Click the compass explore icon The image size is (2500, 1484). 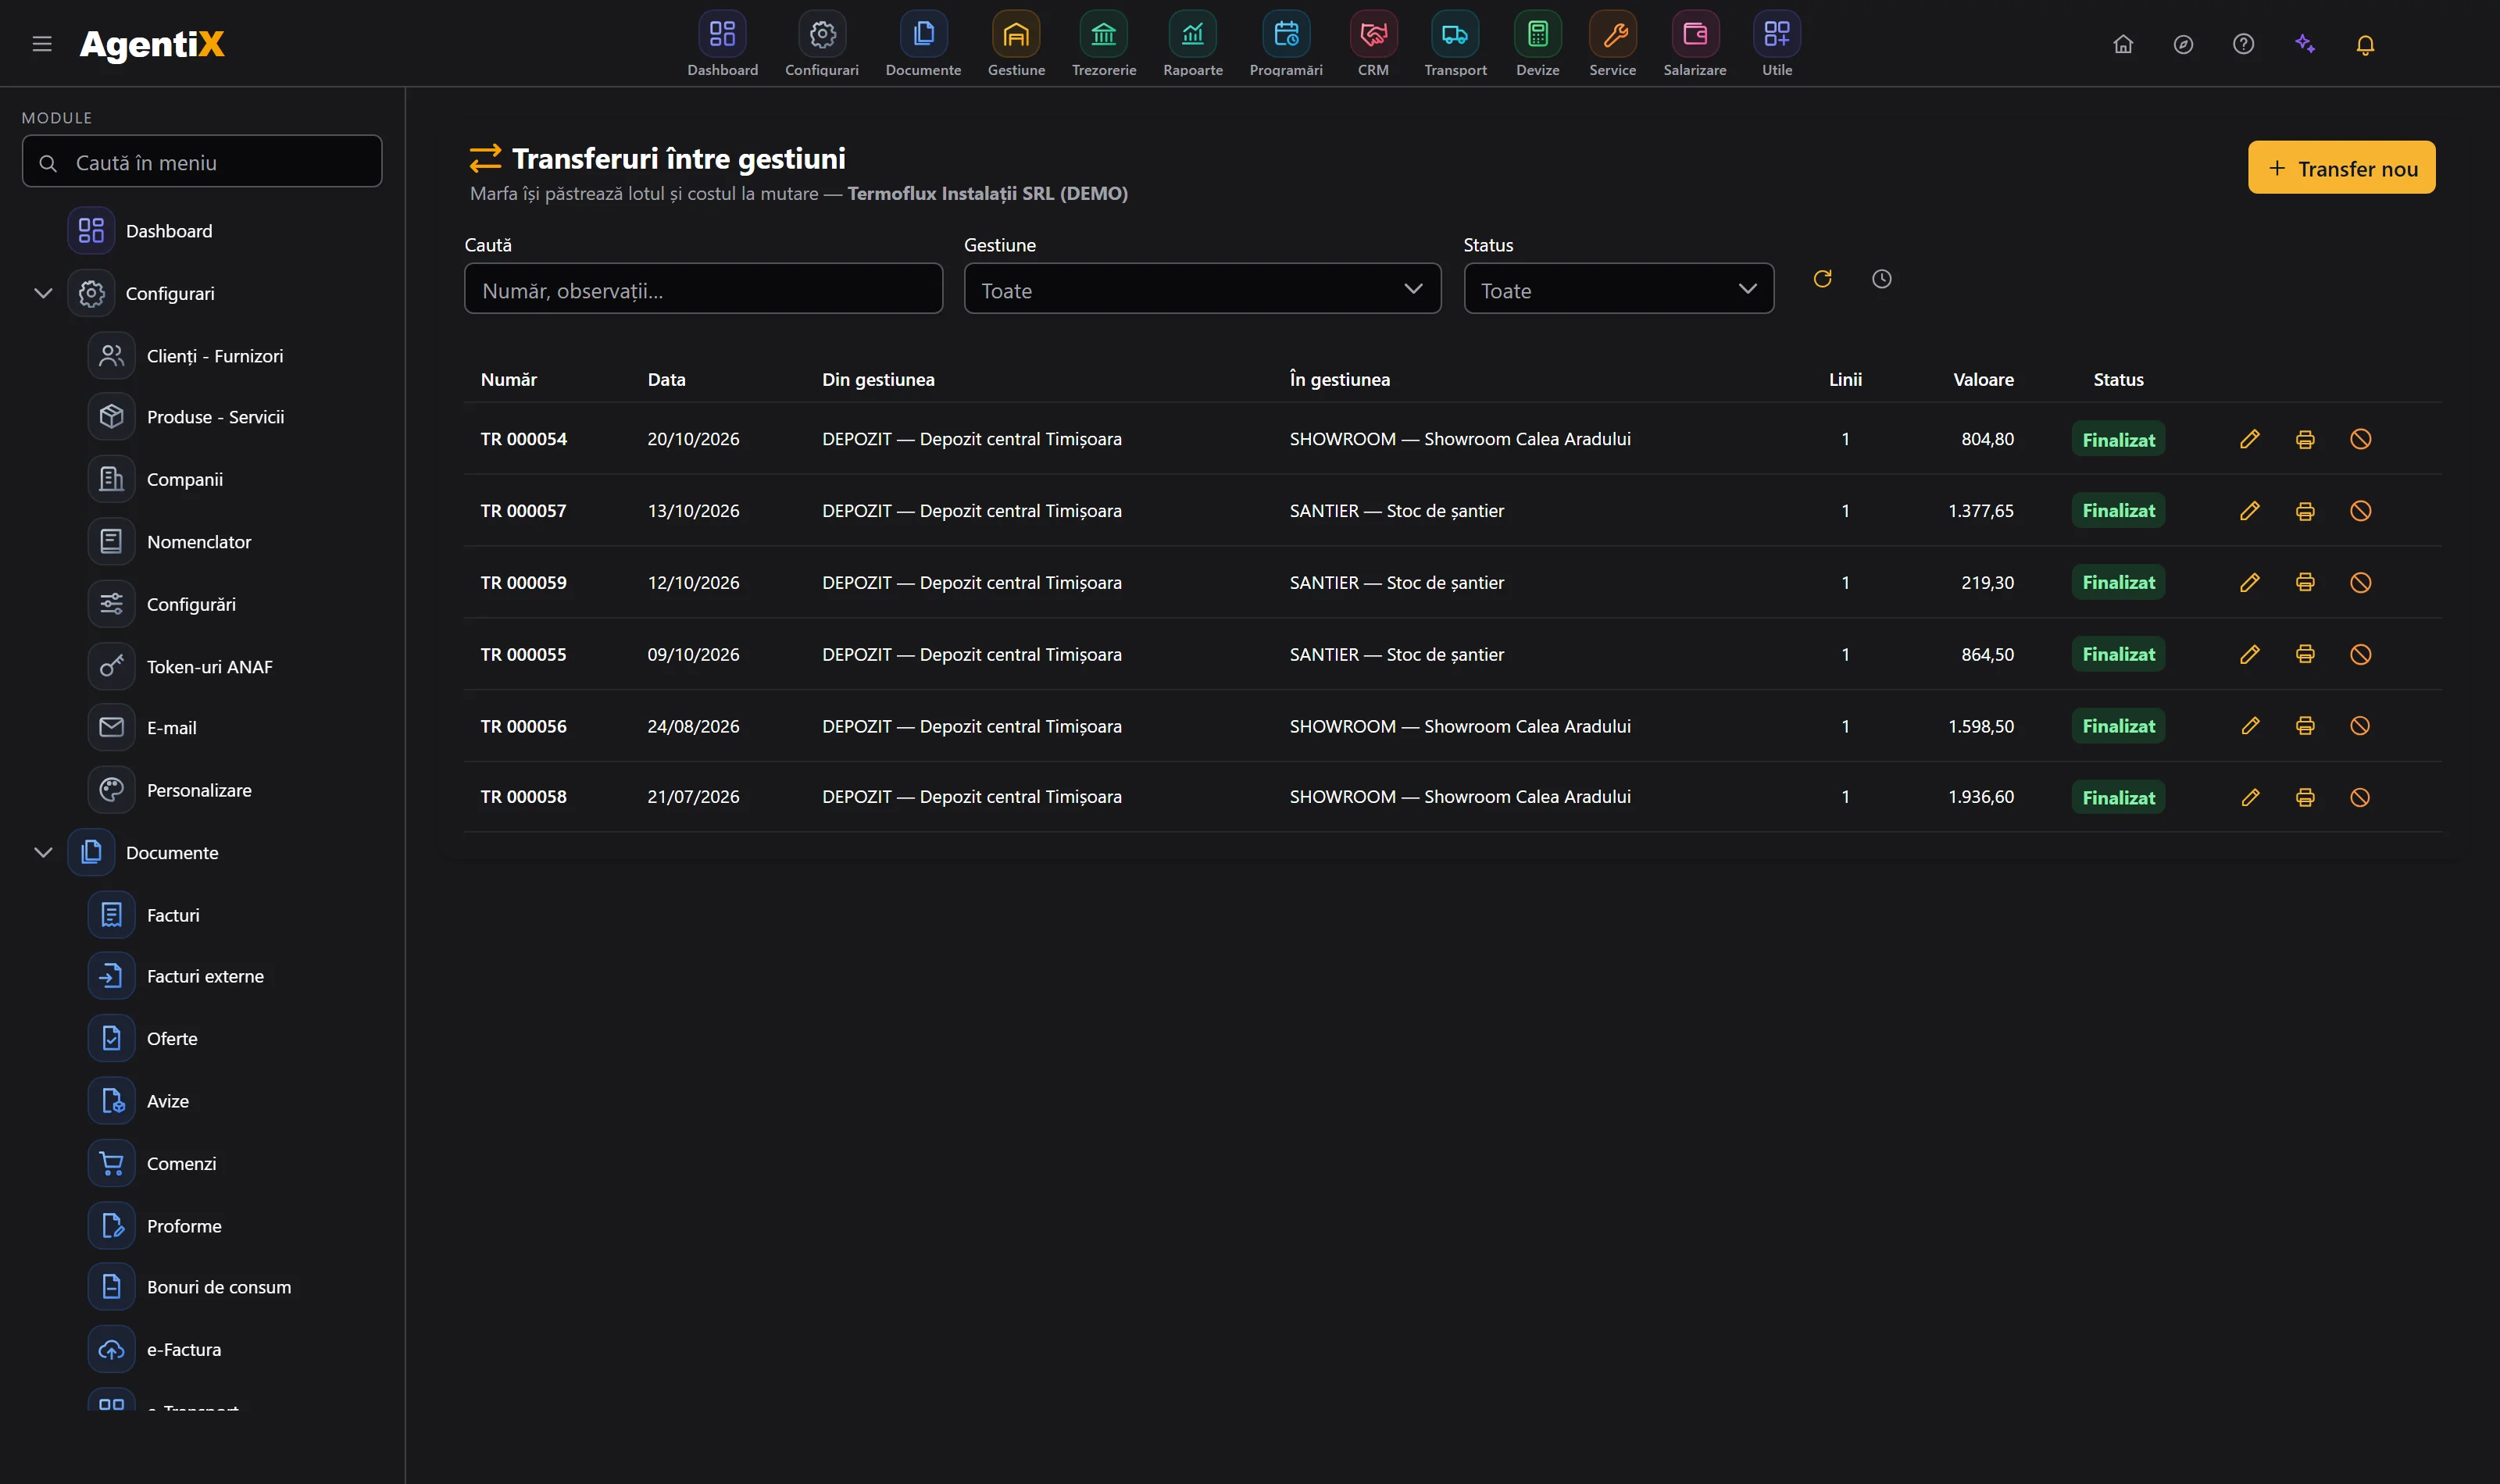coord(2183,44)
